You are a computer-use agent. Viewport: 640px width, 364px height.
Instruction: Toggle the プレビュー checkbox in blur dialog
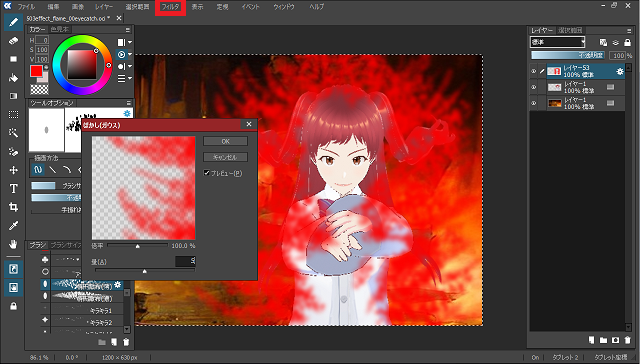click(207, 173)
